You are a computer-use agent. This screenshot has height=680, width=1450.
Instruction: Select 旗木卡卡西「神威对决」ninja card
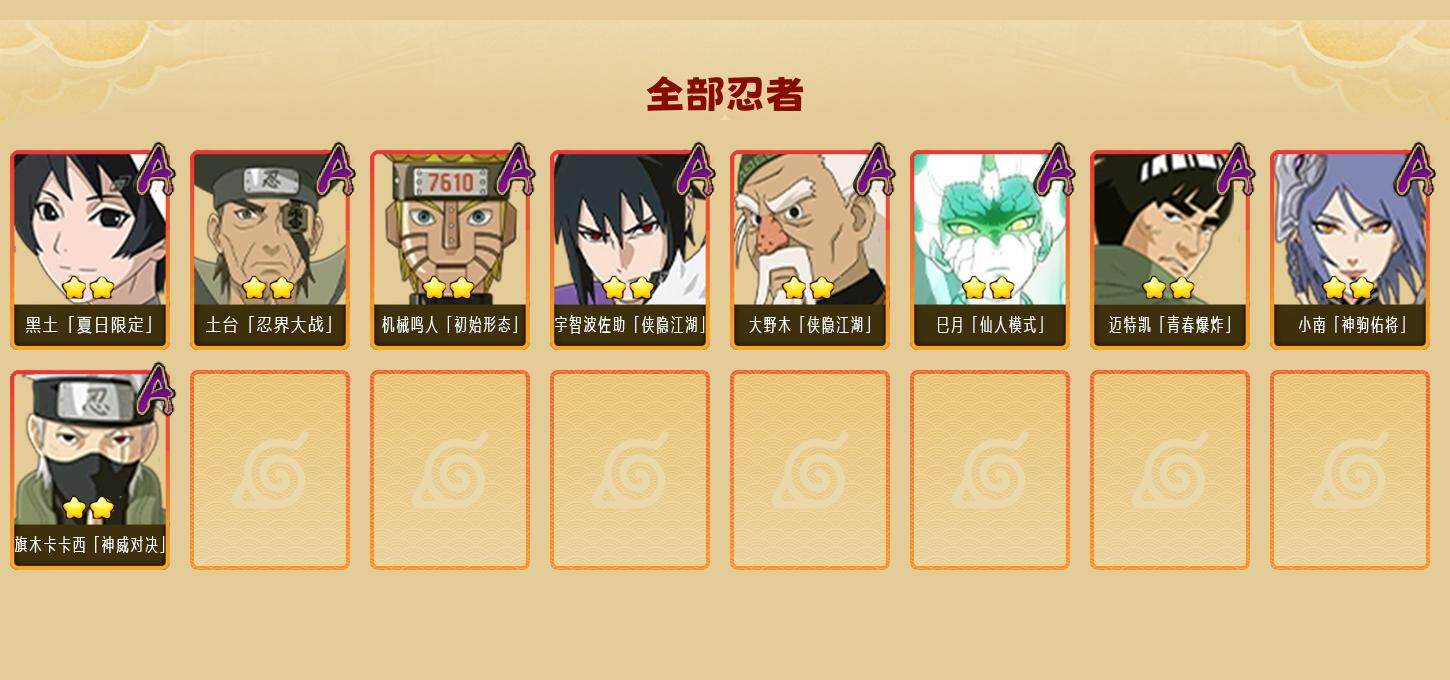click(90, 470)
